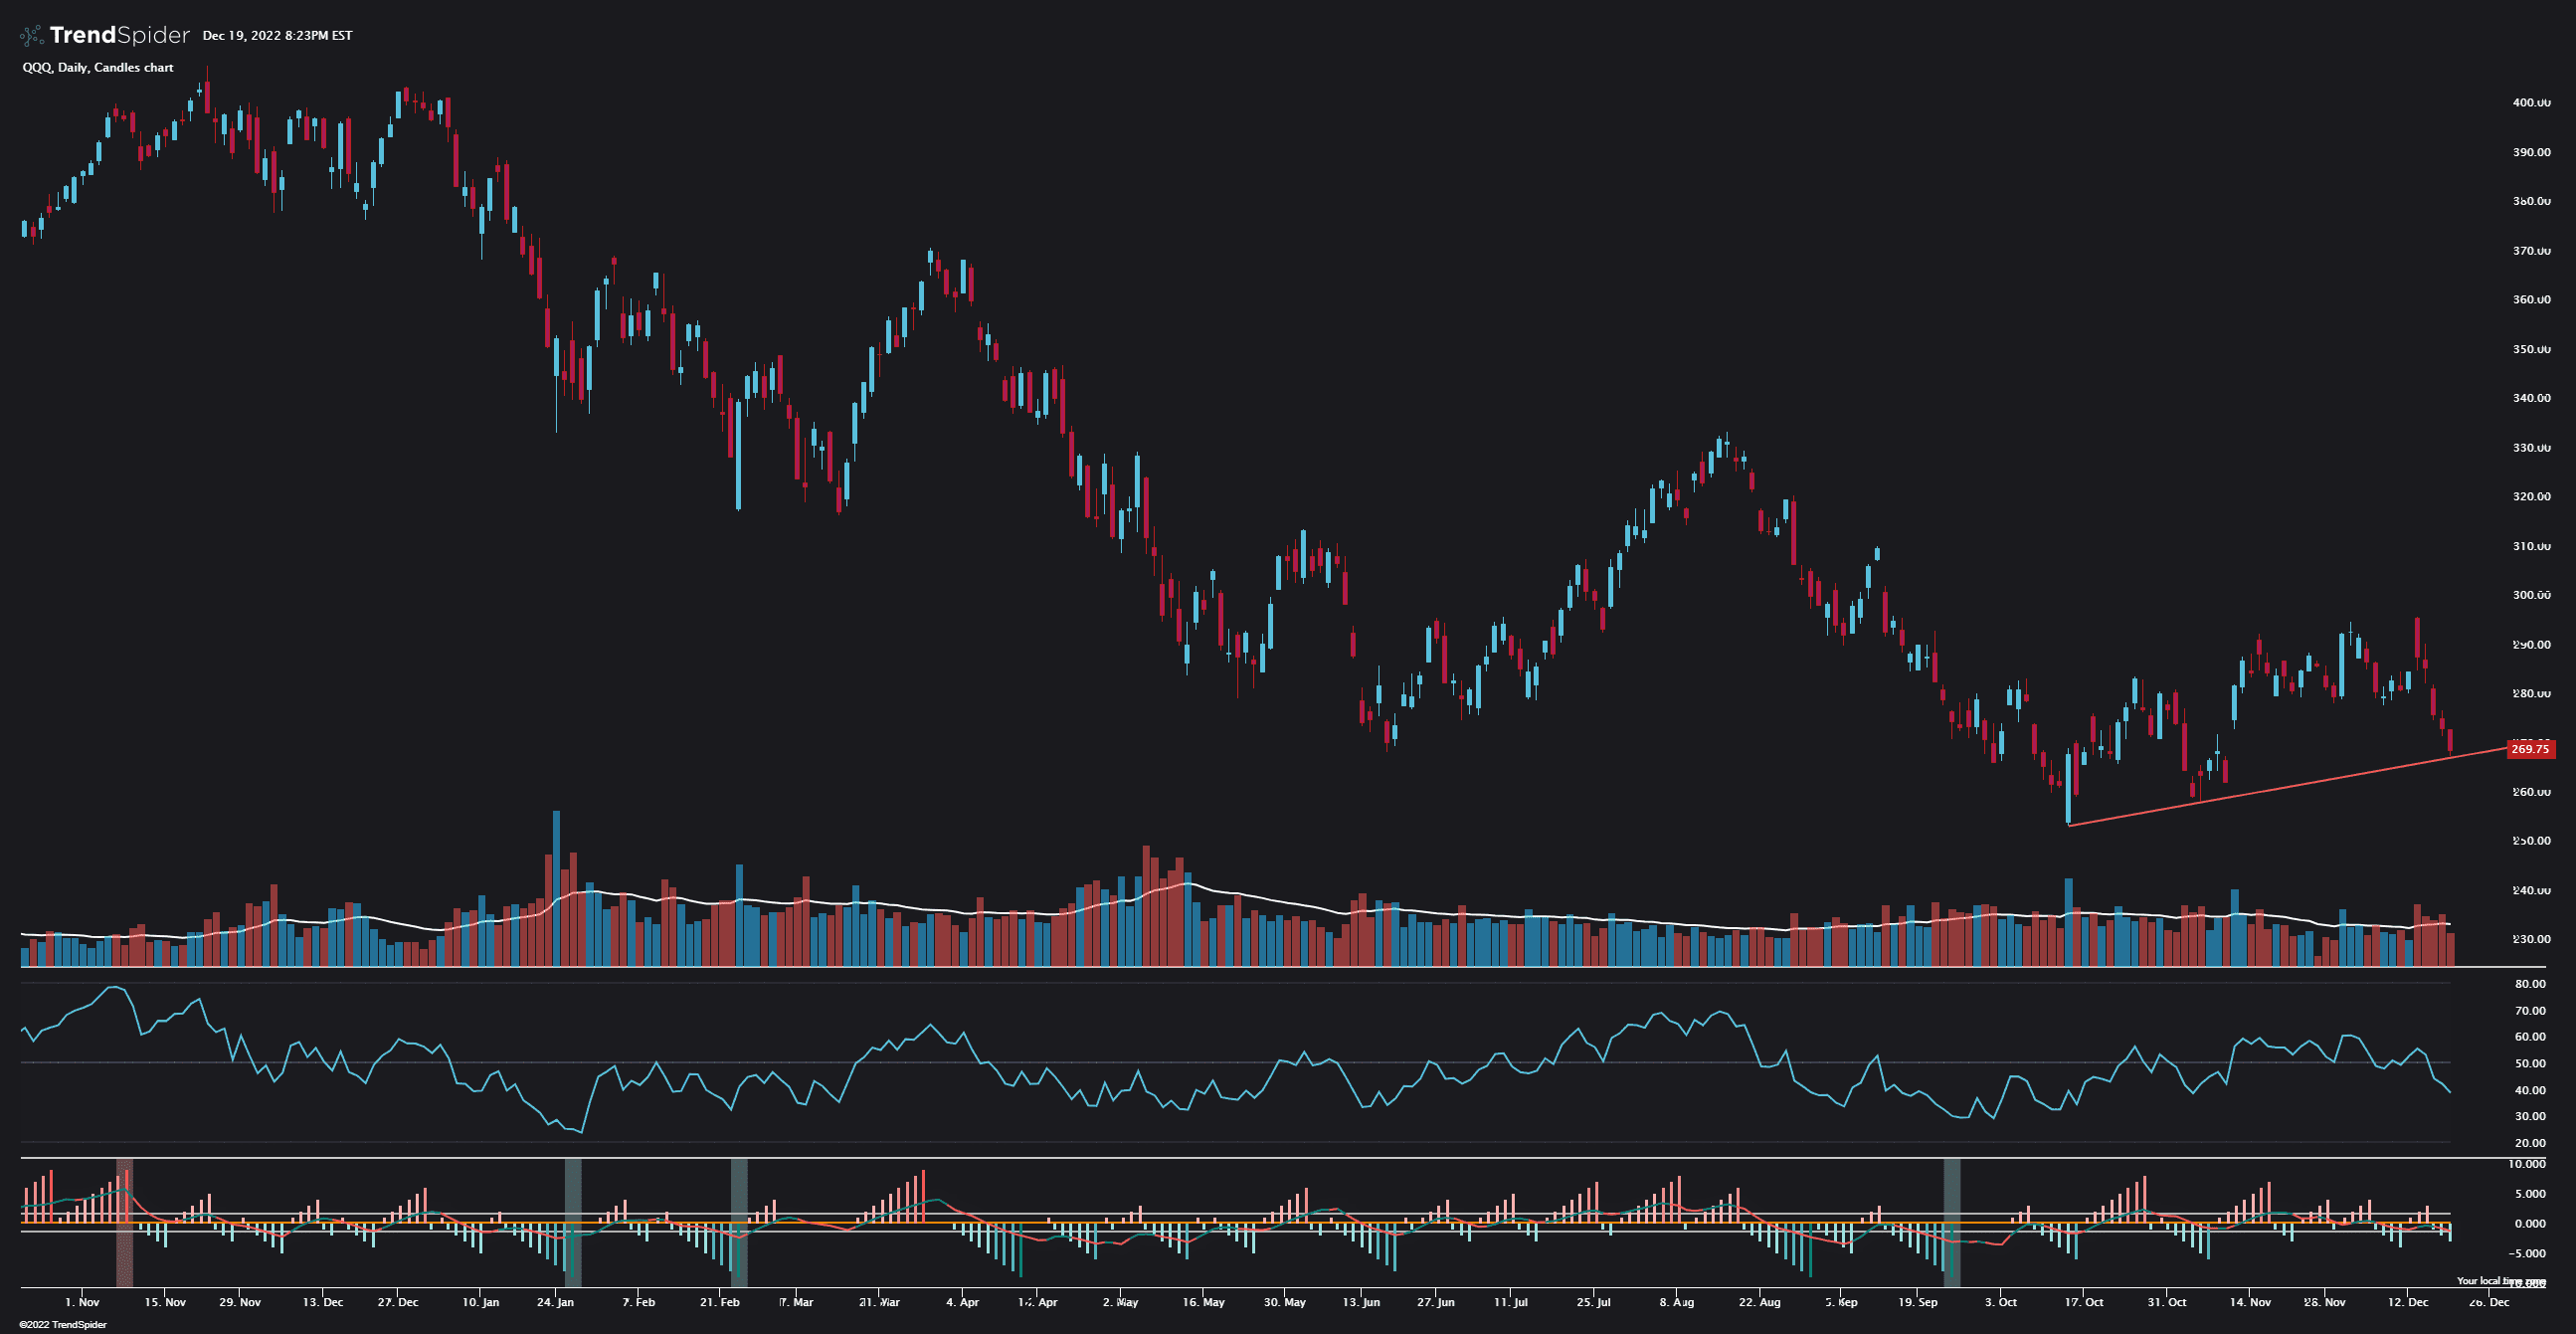The height and width of the screenshot is (1334, 2576).
Task: Click the TrendSpider brand name text
Action: coord(119,36)
